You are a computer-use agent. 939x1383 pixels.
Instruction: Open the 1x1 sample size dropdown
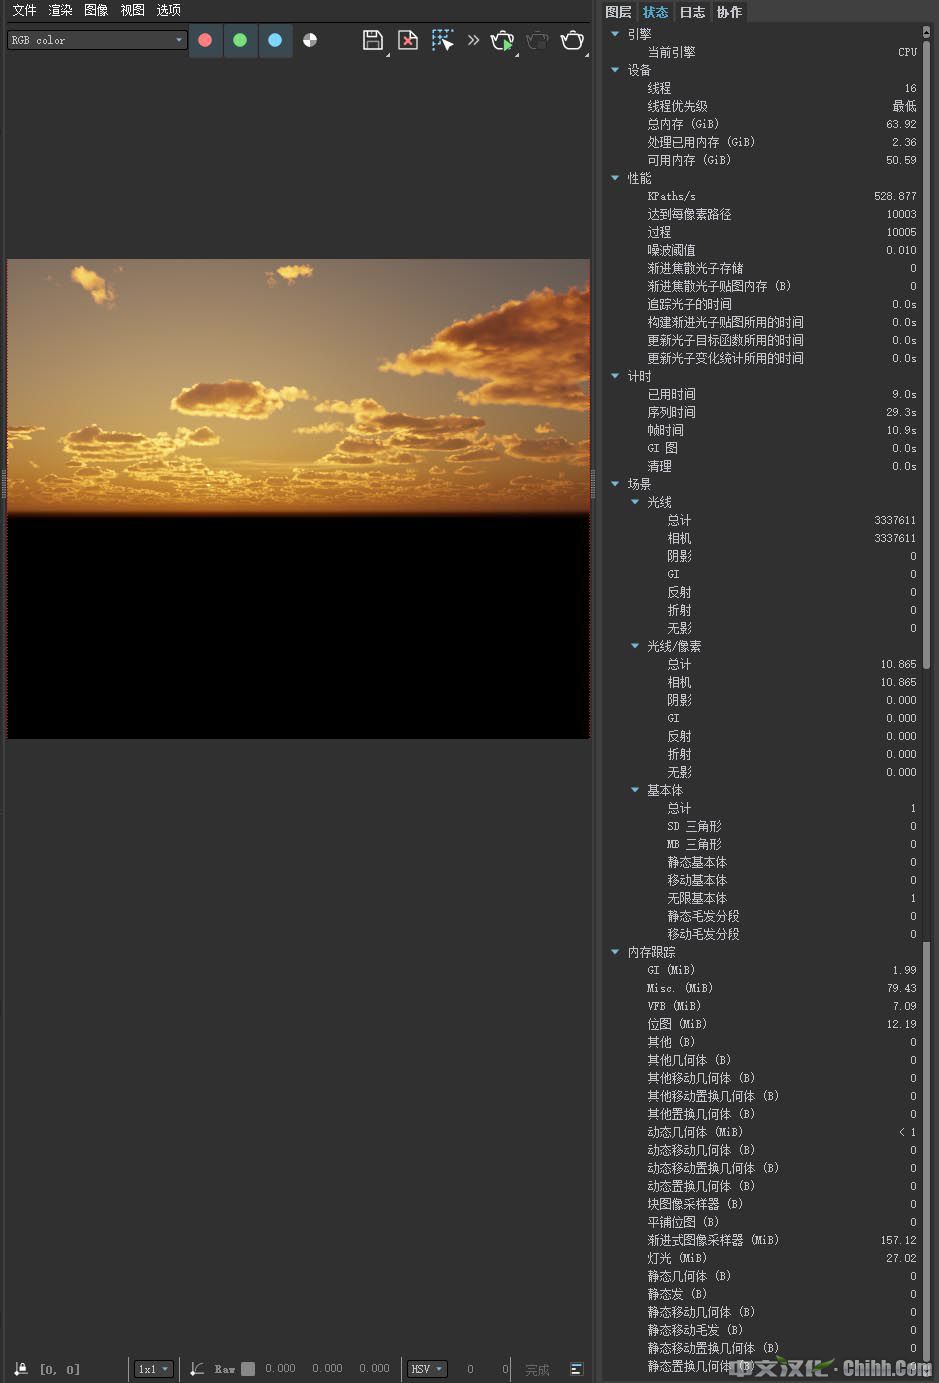(154, 1369)
